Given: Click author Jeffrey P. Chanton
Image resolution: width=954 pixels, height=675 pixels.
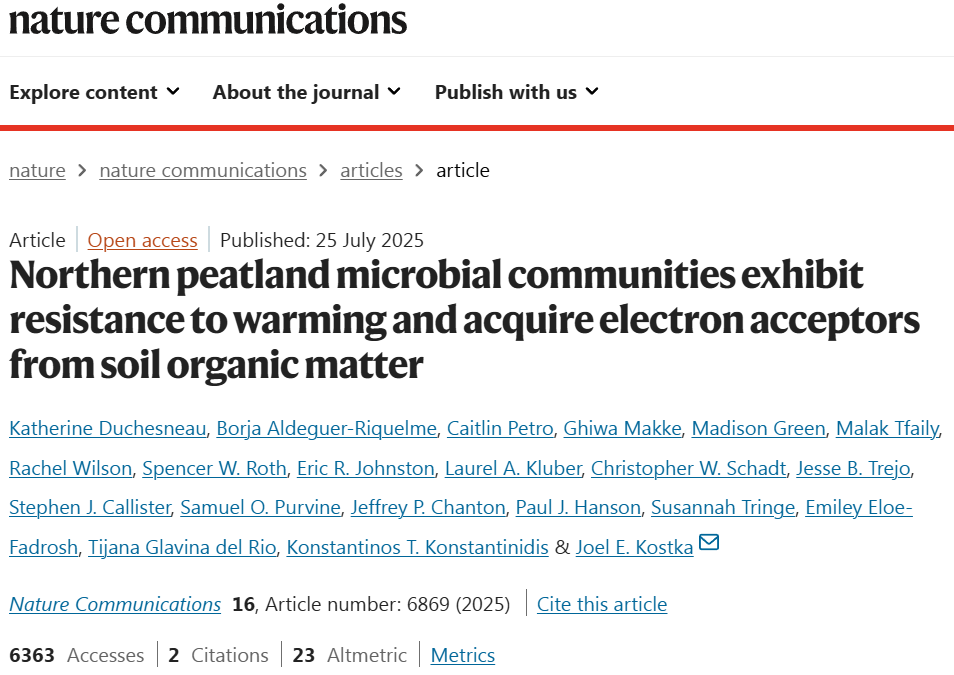Looking at the screenshot, I should (428, 508).
